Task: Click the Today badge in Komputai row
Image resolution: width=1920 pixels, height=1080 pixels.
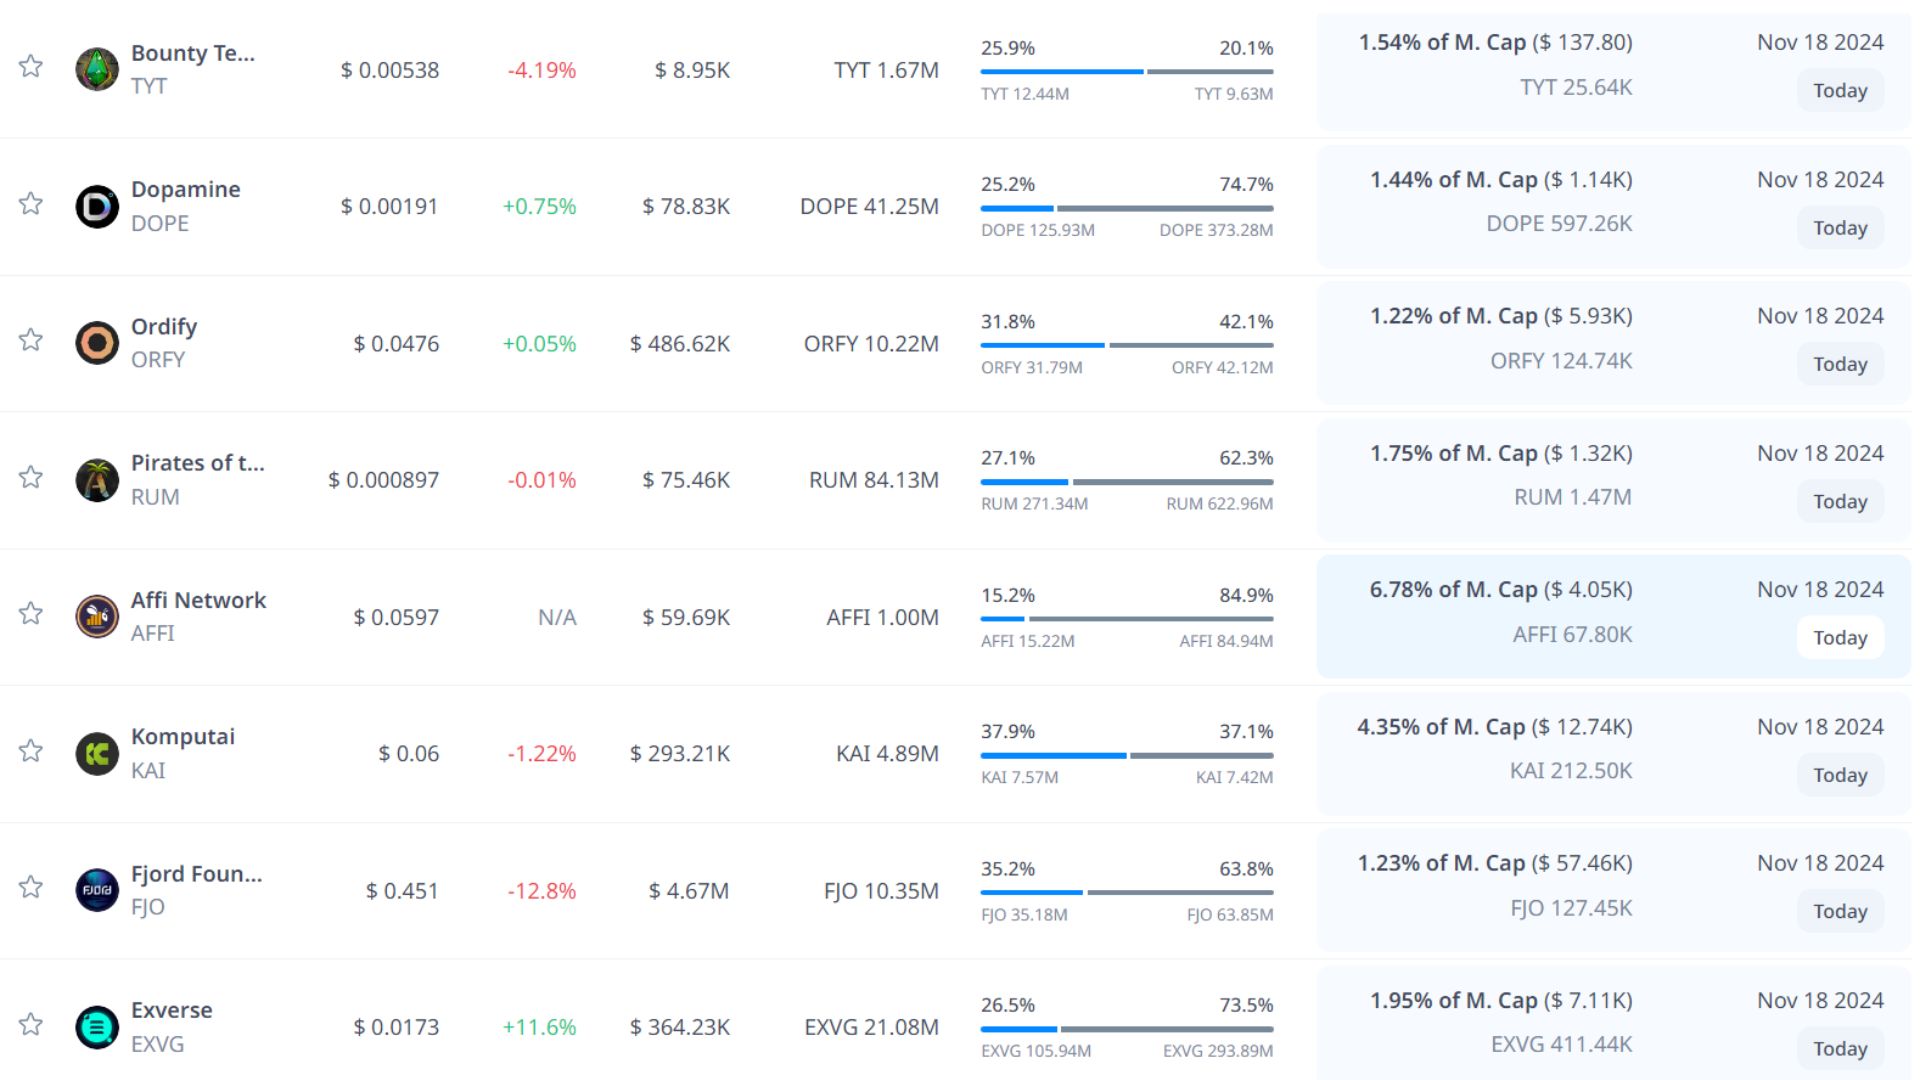Action: coord(1840,775)
